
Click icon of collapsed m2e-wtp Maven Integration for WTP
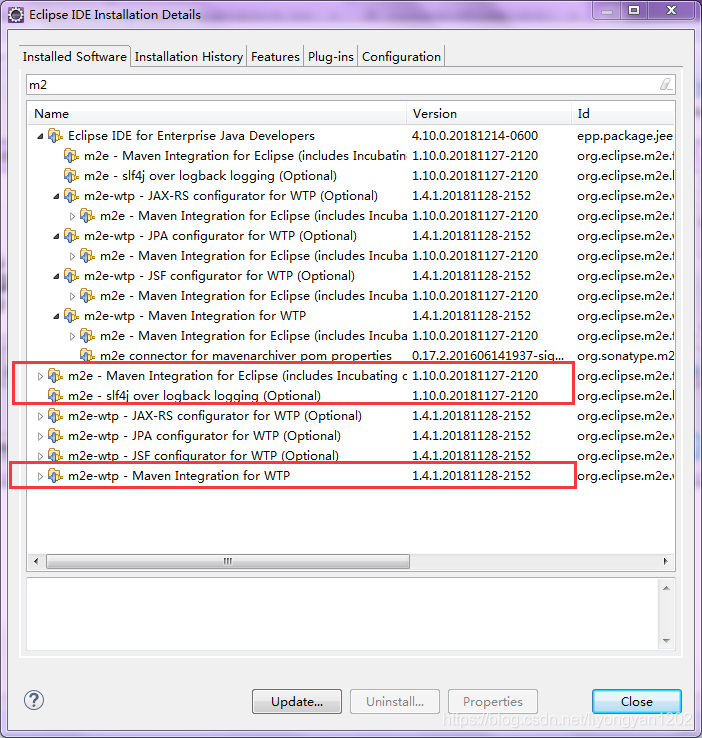pos(56,476)
